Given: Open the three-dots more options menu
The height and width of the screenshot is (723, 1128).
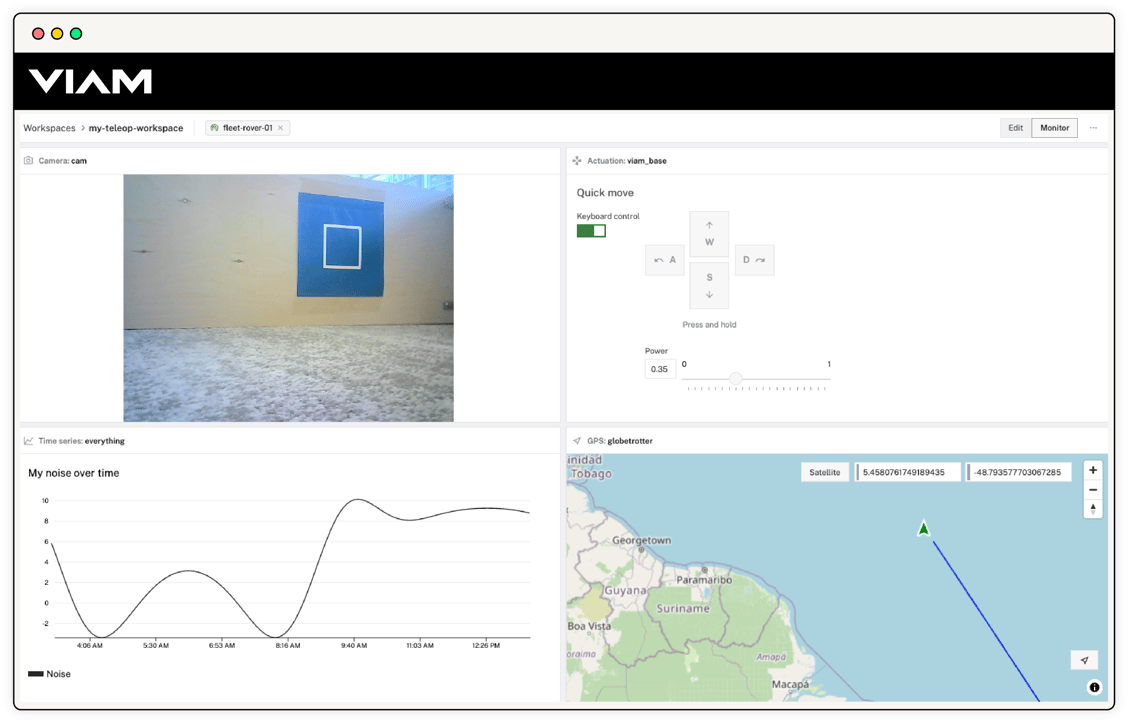Looking at the screenshot, I should point(1093,128).
